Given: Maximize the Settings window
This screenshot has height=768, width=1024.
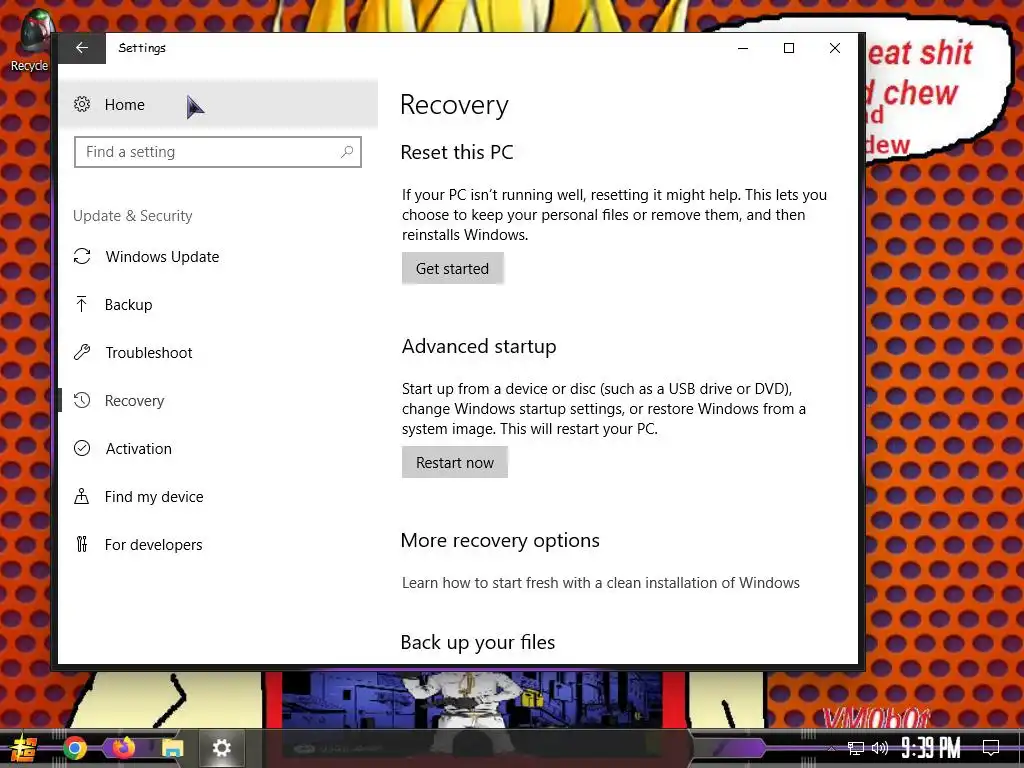Looking at the screenshot, I should 789,48.
